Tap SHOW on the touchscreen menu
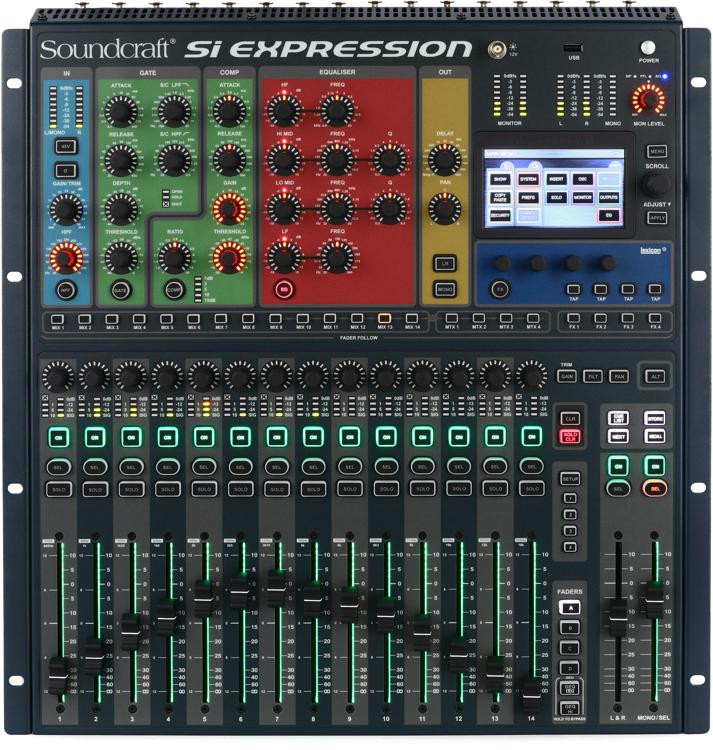 (x=500, y=179)
